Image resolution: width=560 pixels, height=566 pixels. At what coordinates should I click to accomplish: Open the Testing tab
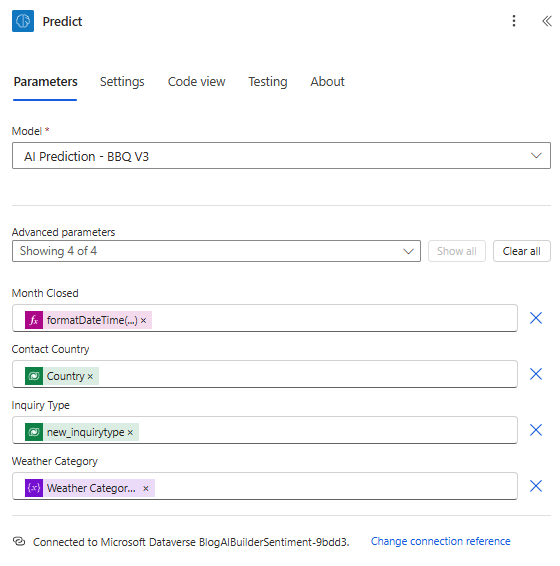pyautogui.click(x=268, y=82)
